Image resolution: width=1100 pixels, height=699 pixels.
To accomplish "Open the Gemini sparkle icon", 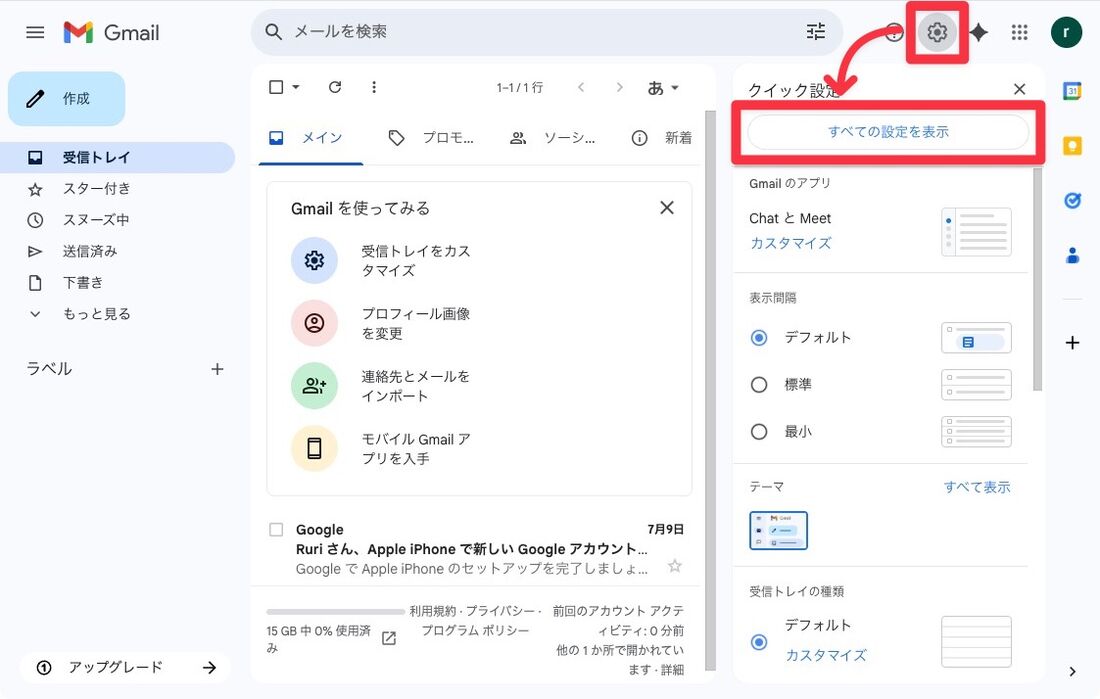I will (x=979, y=32).
